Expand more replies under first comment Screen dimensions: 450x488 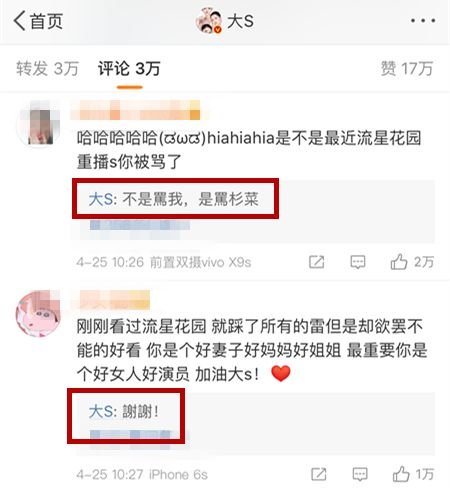140,225
